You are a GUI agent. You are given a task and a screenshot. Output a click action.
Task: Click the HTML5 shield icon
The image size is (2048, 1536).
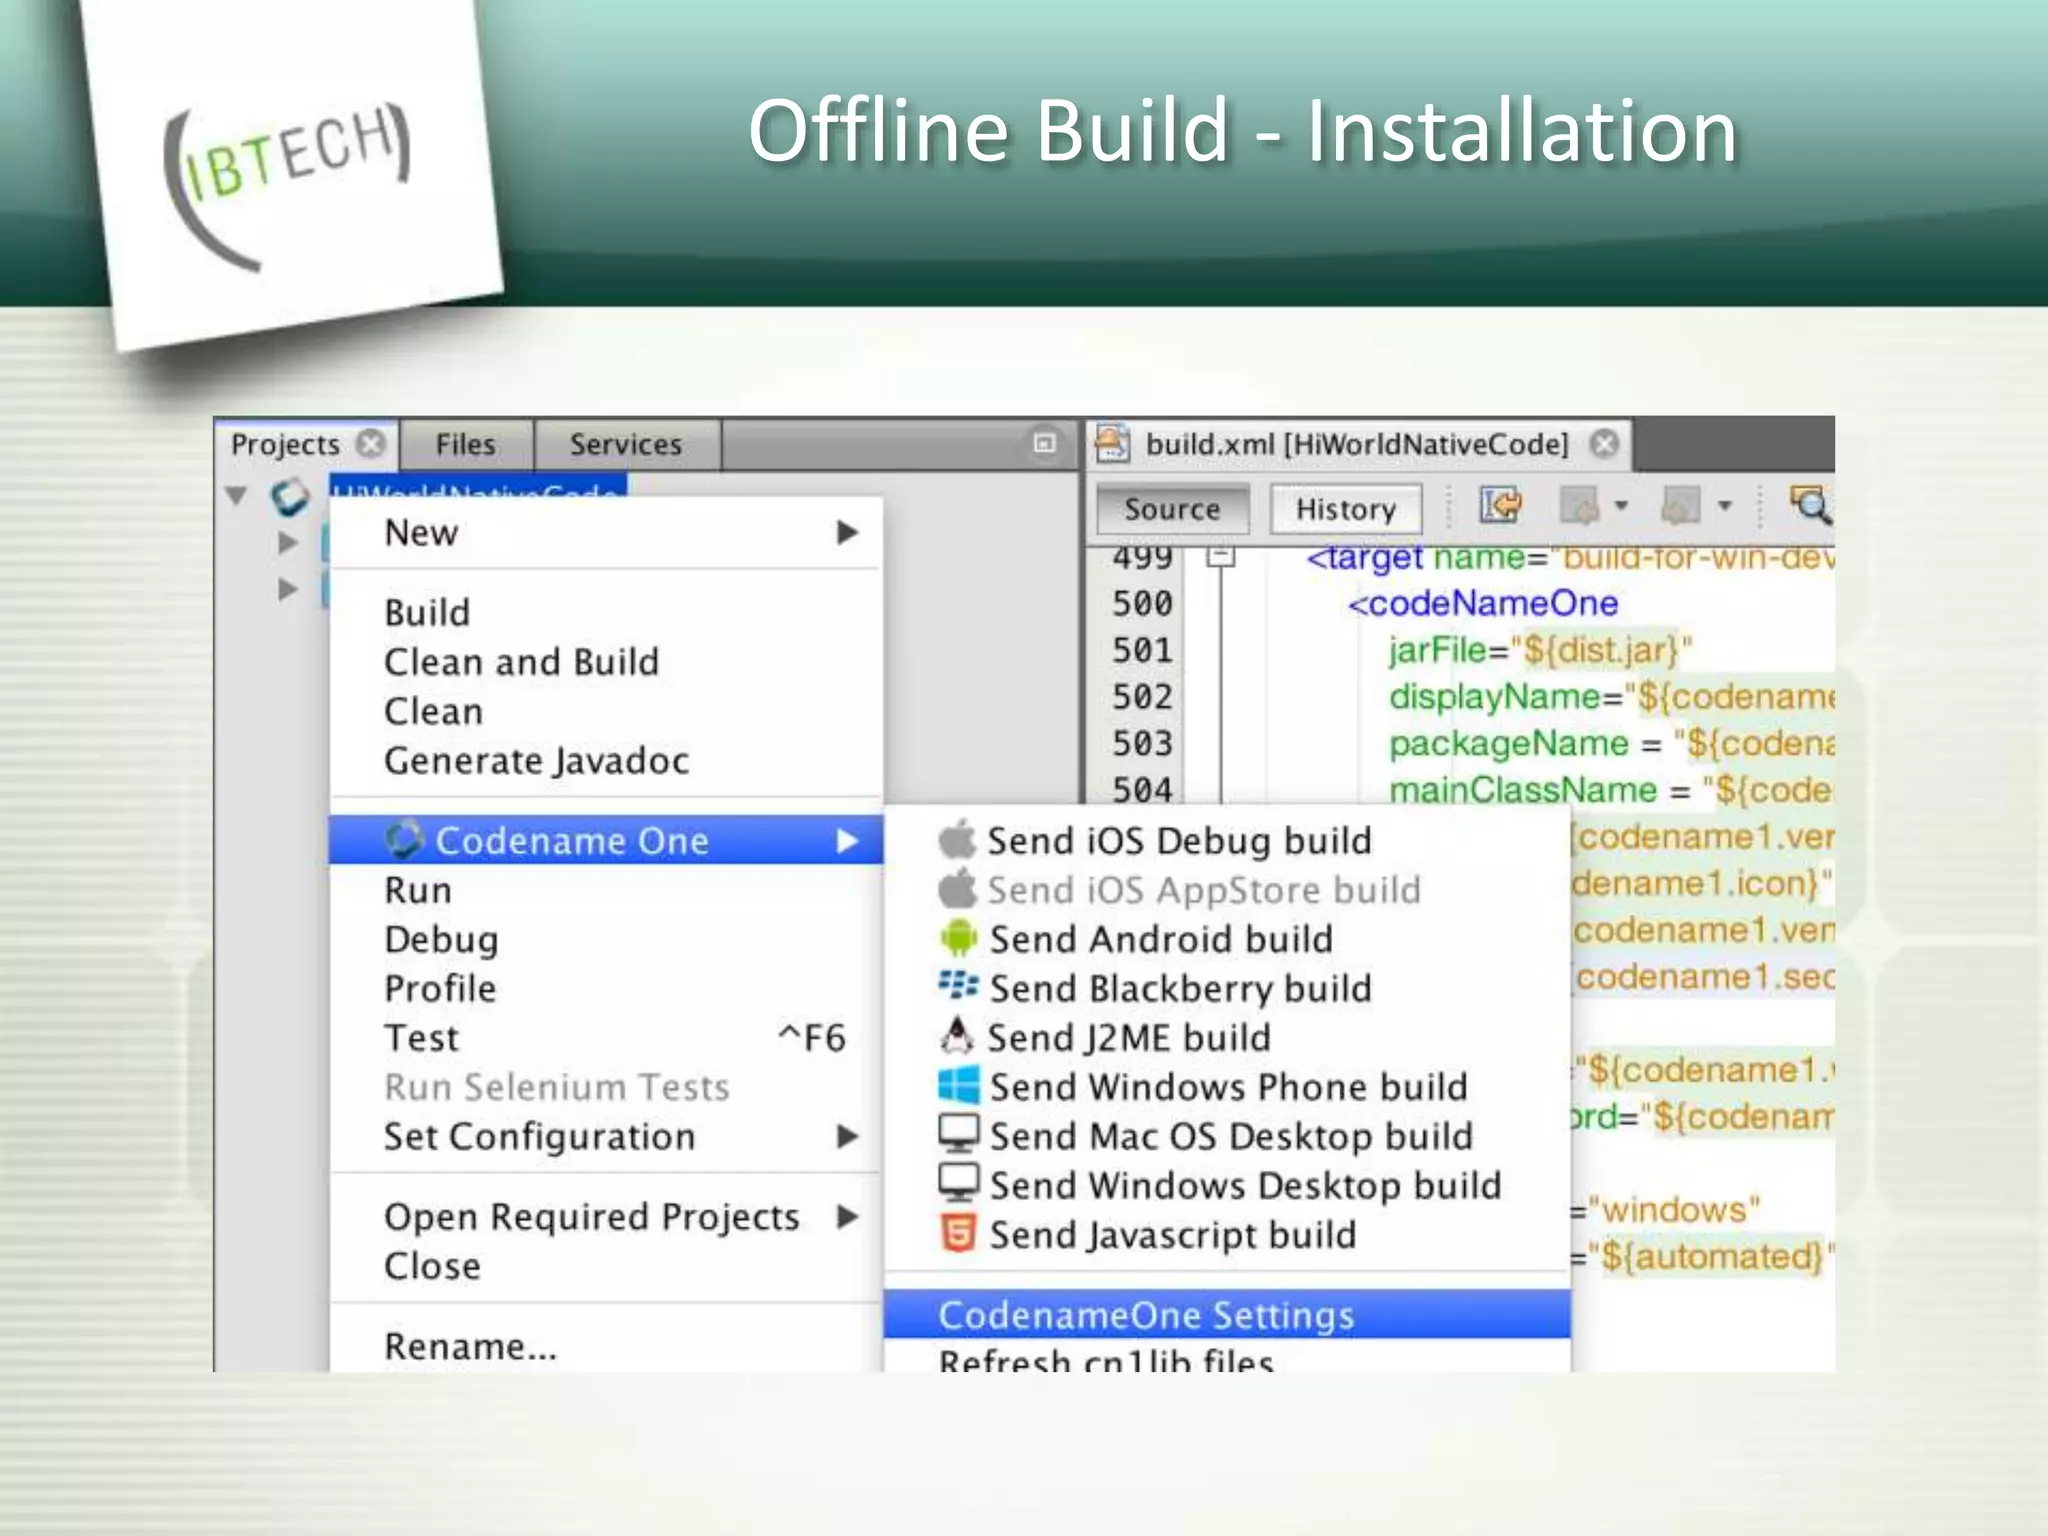(958, 1233)
